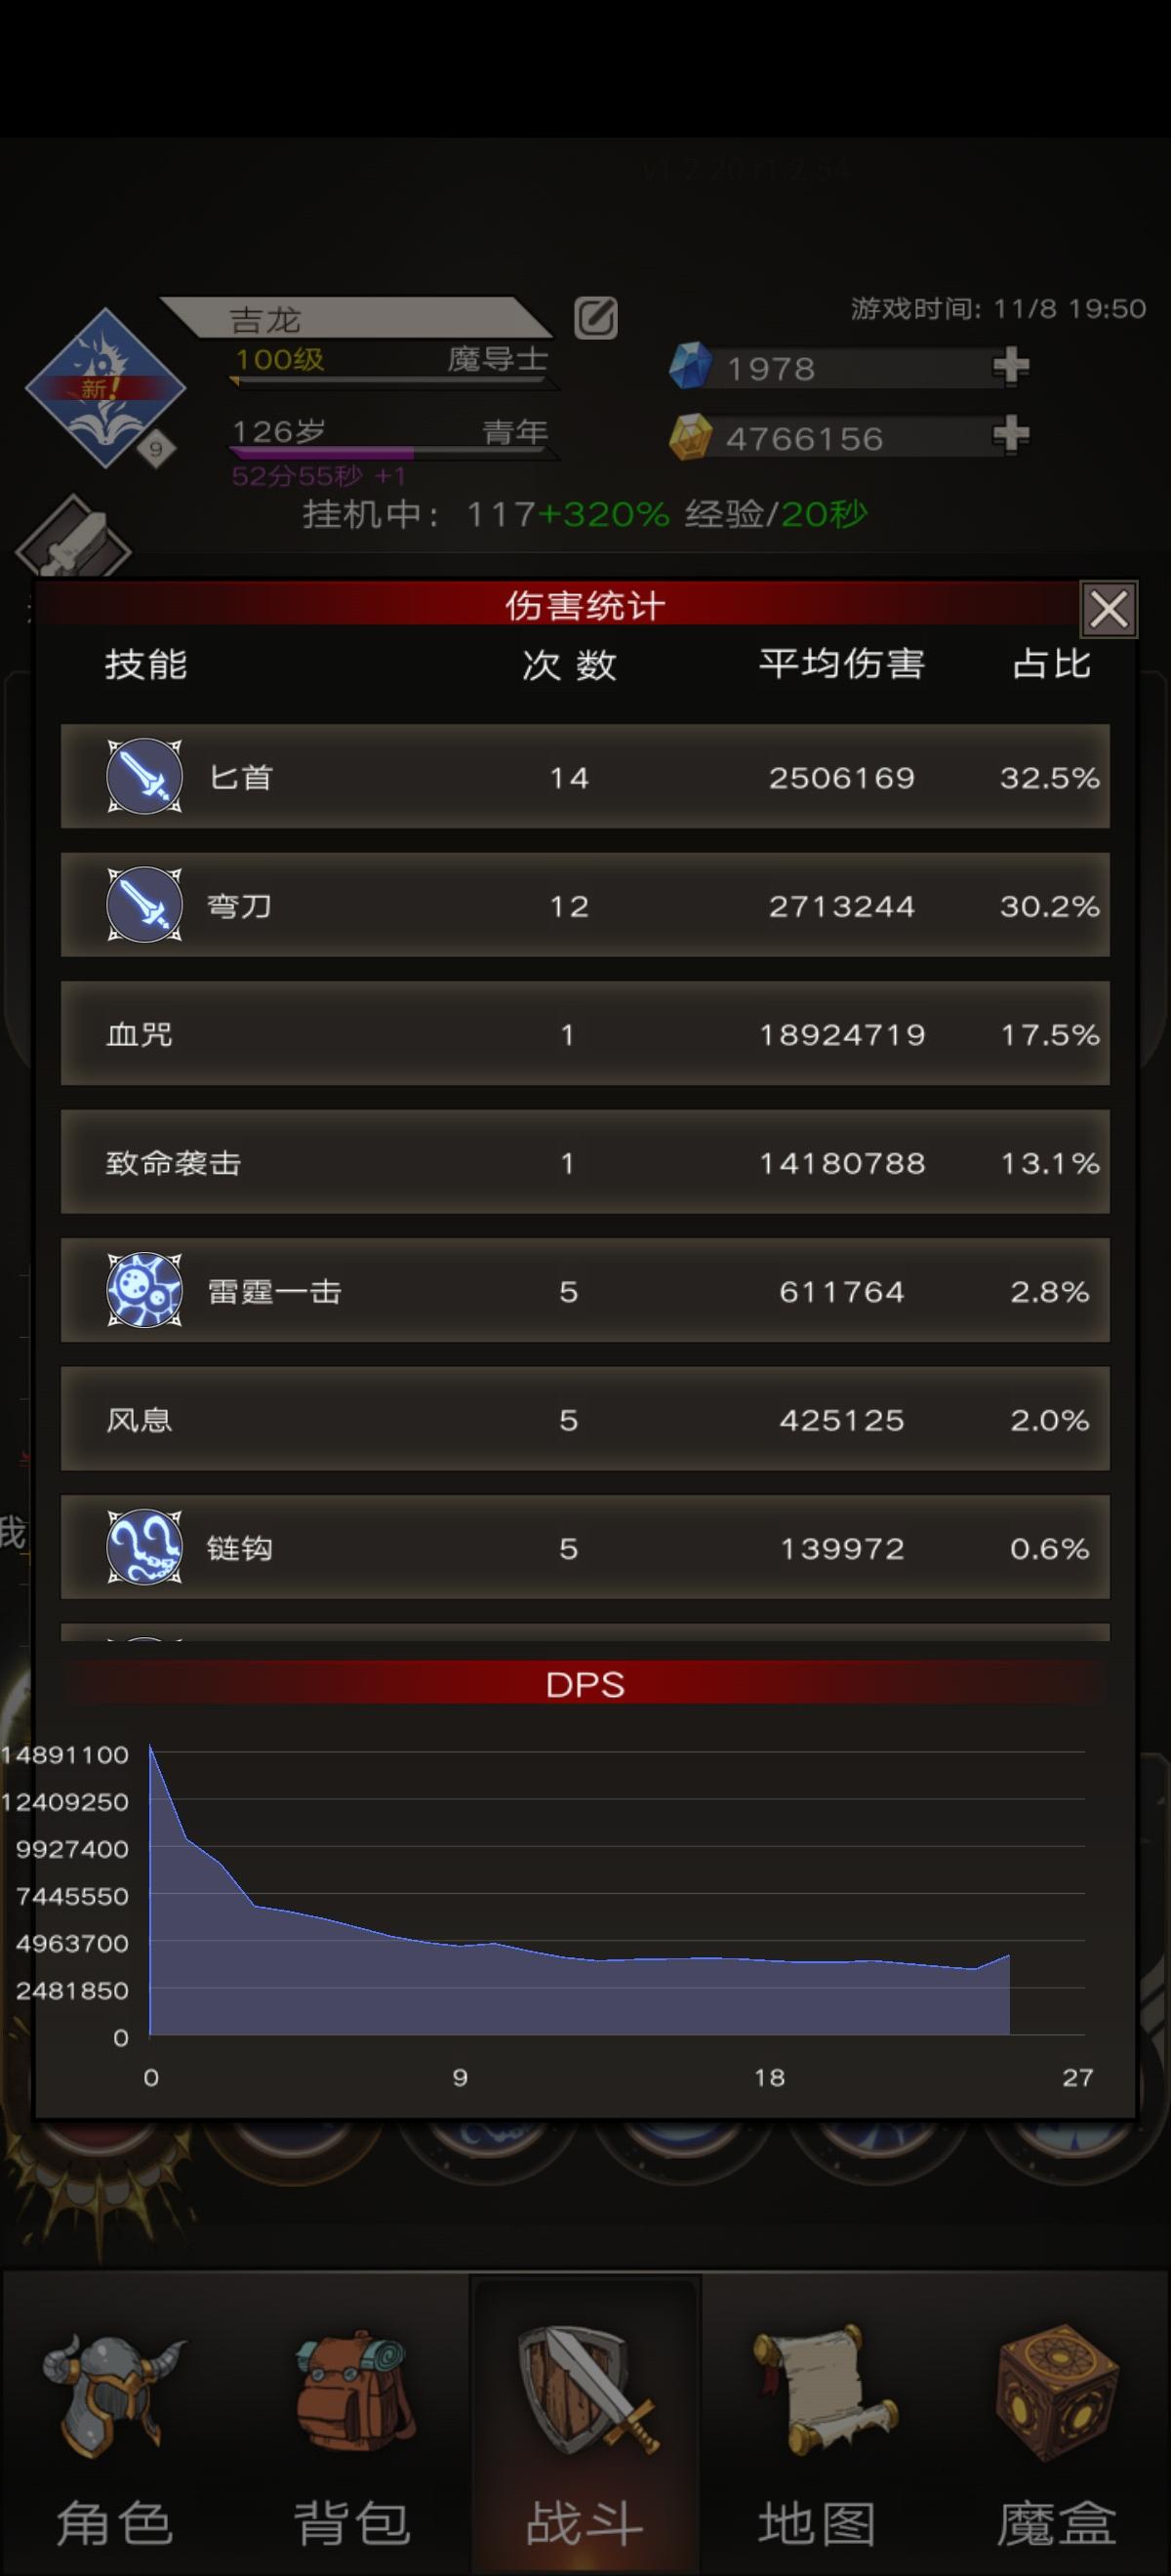The width and height of the screenshot is (1171, 2576).
Task: Select the 链钩 chain hook skill icon
Action: coord(144,1547)
